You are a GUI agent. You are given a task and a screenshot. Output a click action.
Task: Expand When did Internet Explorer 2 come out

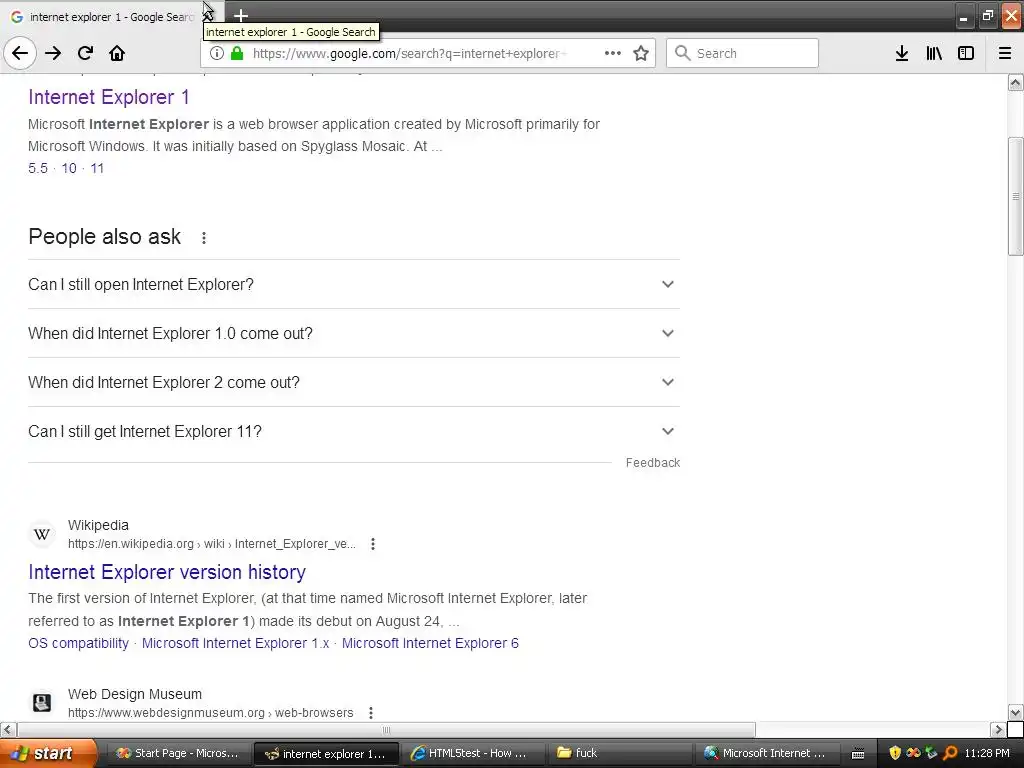354,382
